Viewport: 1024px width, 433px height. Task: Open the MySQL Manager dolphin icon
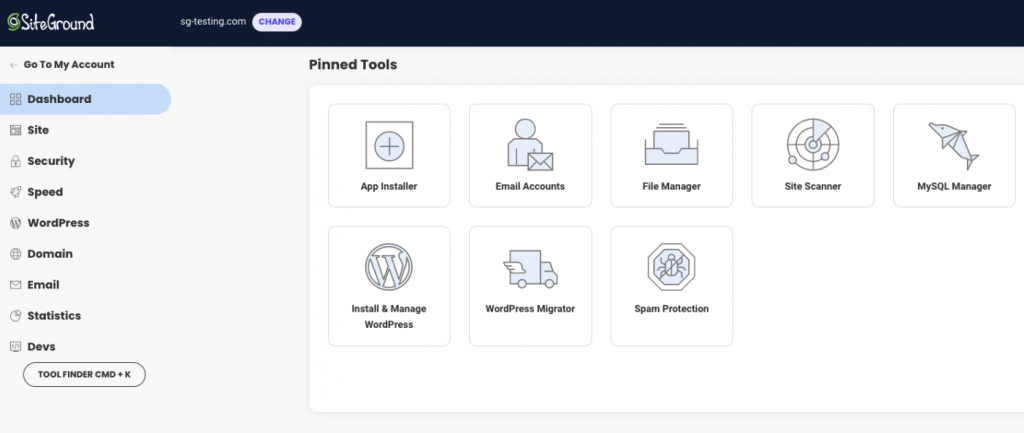coord(954,145)
